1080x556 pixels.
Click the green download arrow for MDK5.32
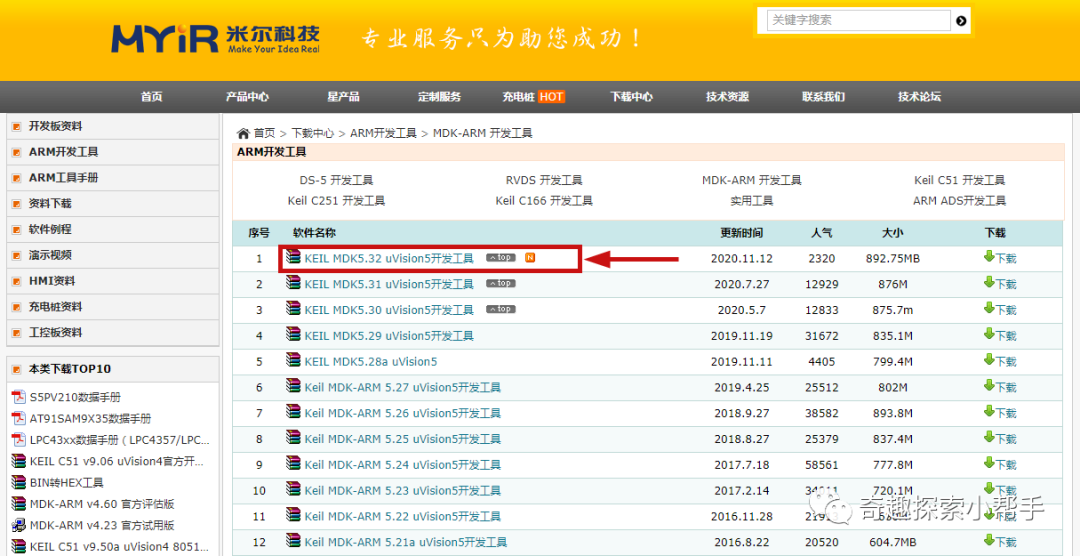click(x=989, y=257)
